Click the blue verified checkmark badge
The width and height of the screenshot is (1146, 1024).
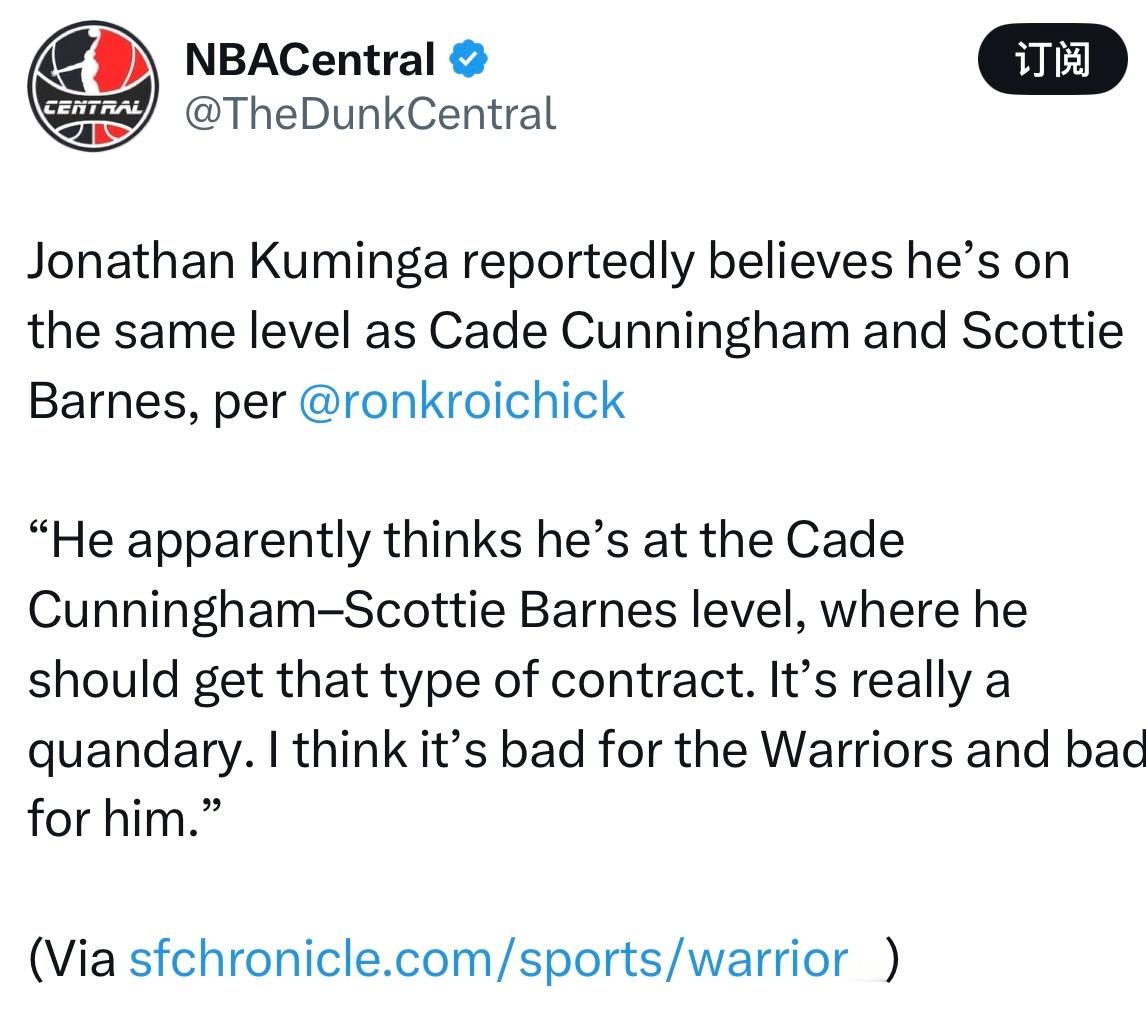coord(468,59)
